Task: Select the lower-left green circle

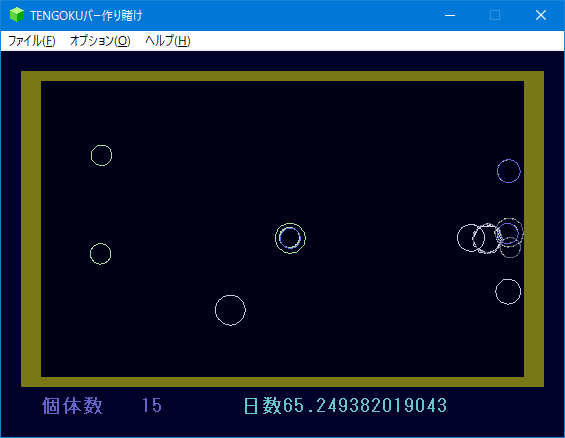Action: (x=101, y=254)
